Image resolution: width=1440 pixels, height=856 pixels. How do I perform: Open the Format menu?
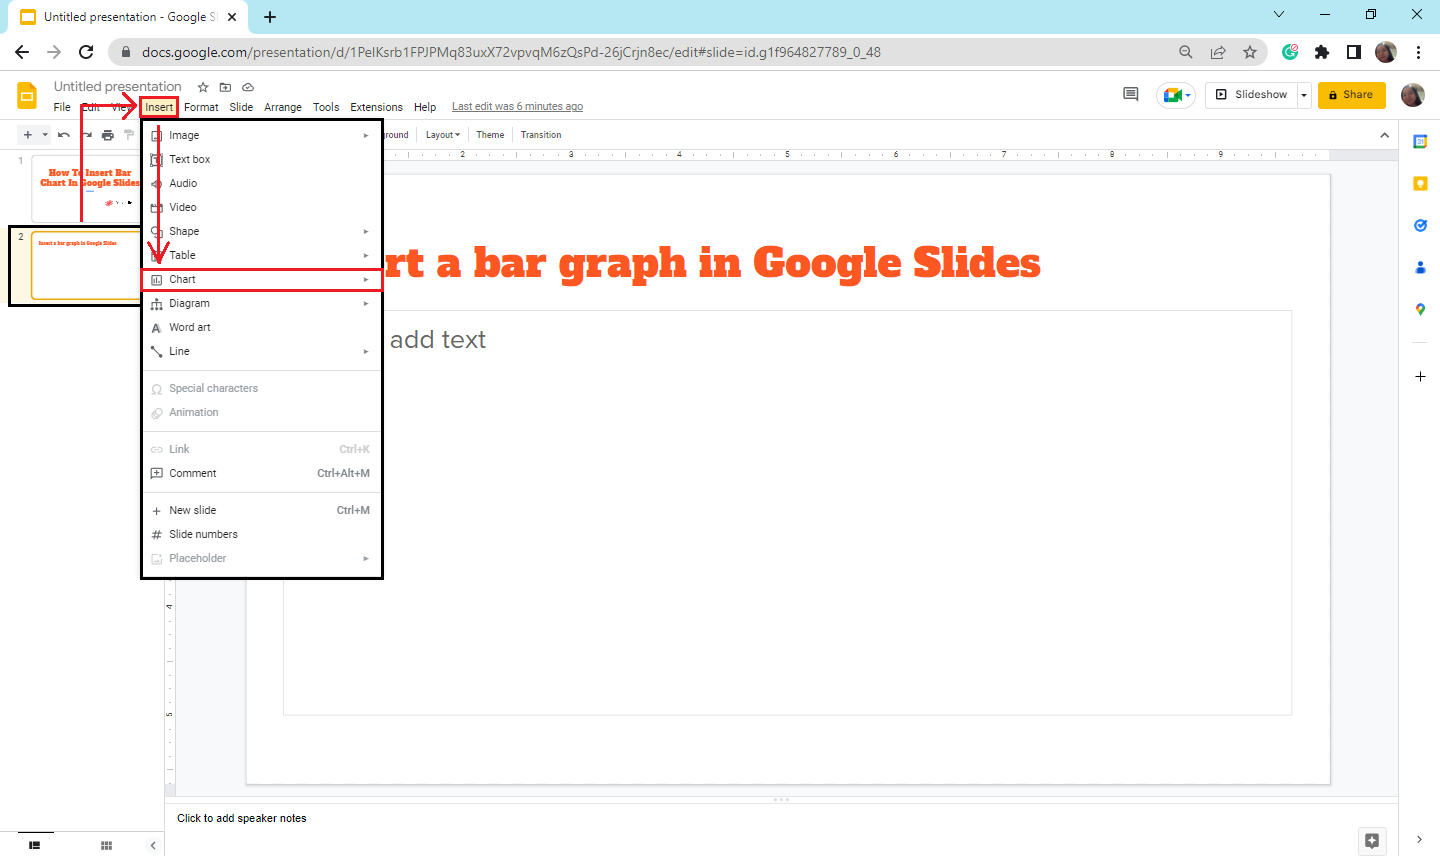coord(201,107)
